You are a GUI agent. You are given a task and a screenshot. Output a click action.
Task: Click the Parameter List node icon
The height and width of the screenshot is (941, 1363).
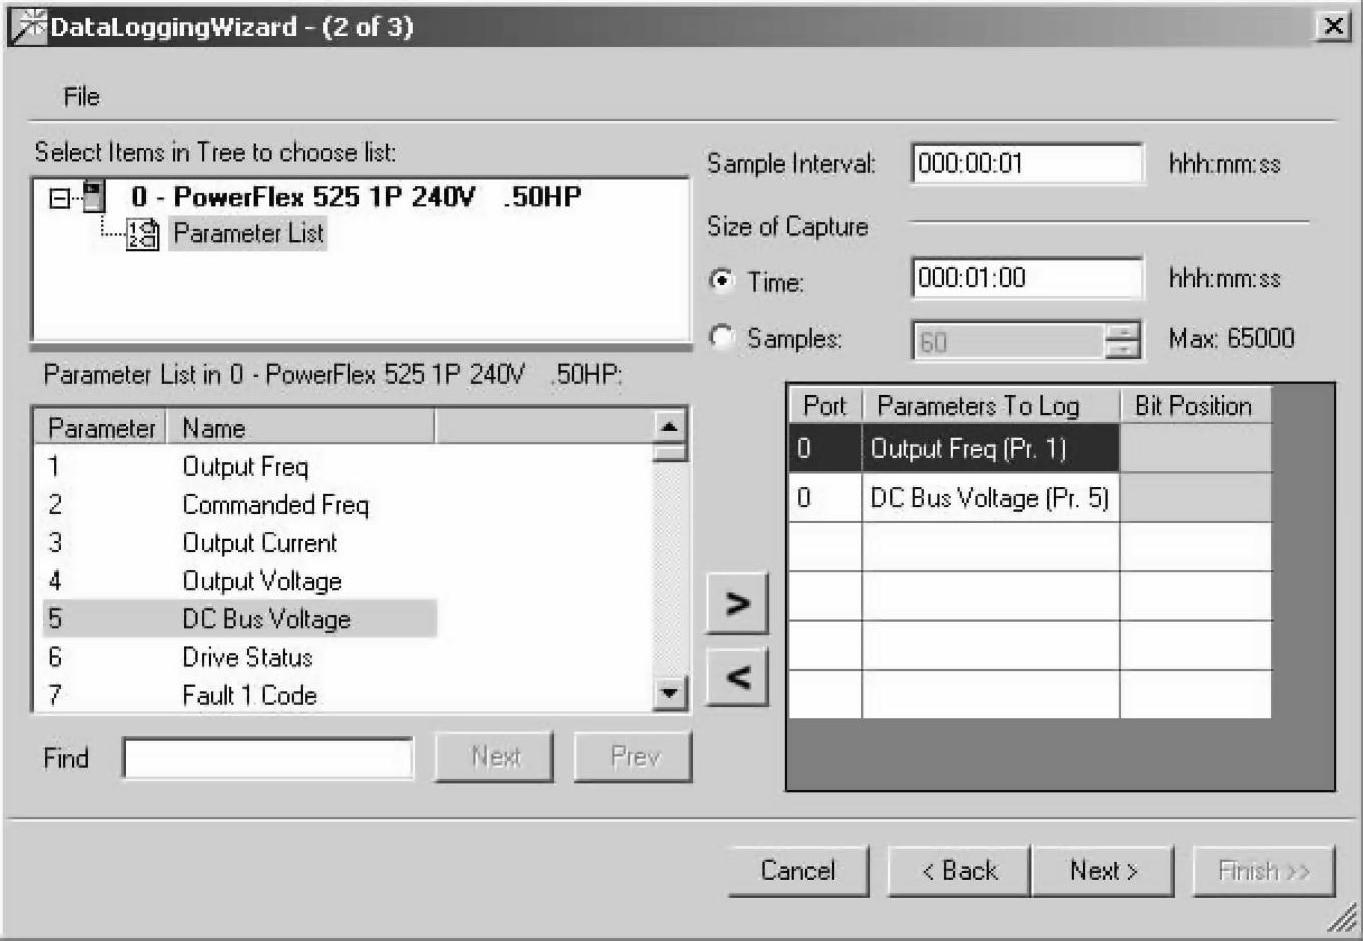click(x=142, y=235)
